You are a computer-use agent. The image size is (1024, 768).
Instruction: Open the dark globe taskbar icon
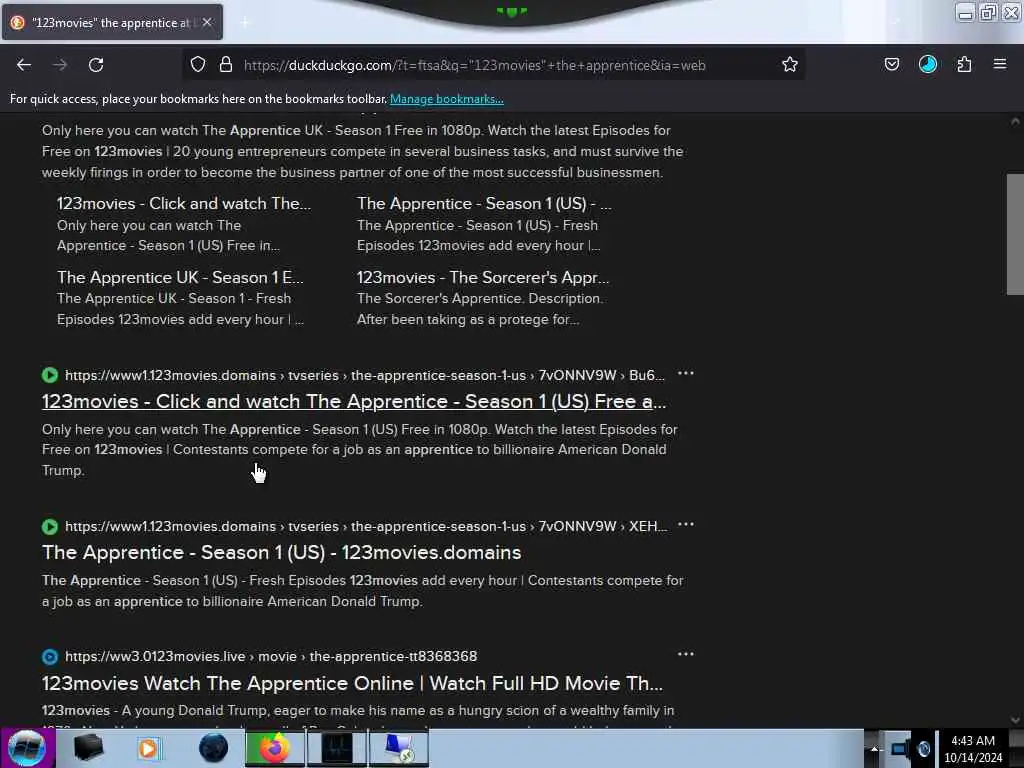213,748
